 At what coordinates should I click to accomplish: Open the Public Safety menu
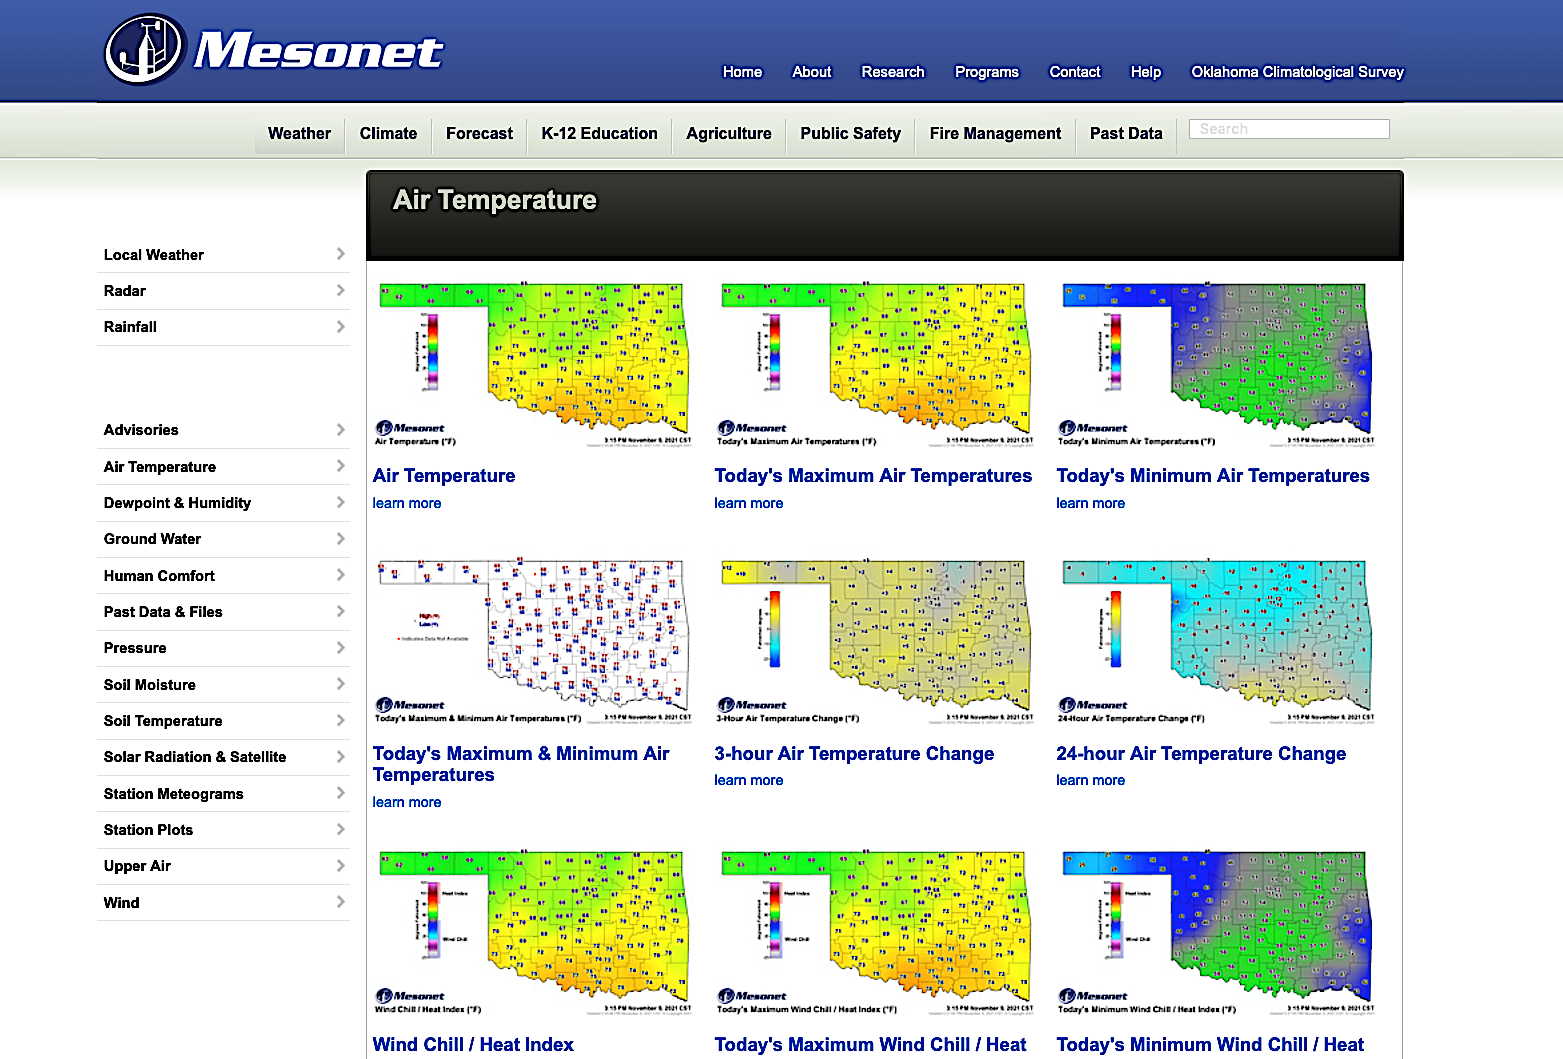pyautogui.click(x=850, y=134)
